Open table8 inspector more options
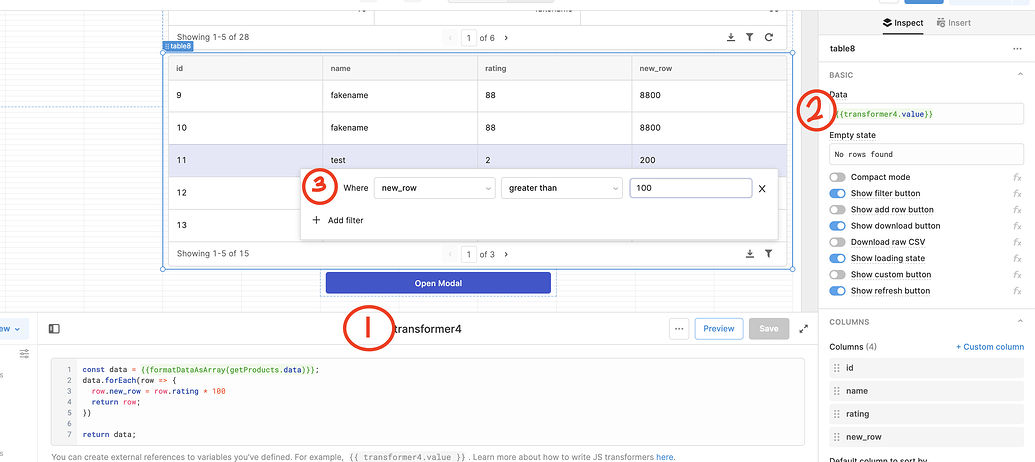The image size is (1035, 462). pos(1017,49)
